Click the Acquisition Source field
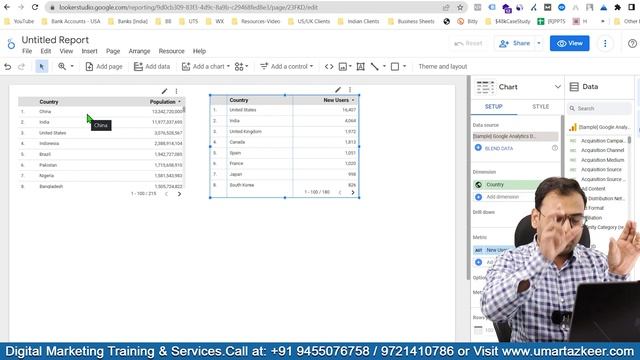 (x=601, y=170)
